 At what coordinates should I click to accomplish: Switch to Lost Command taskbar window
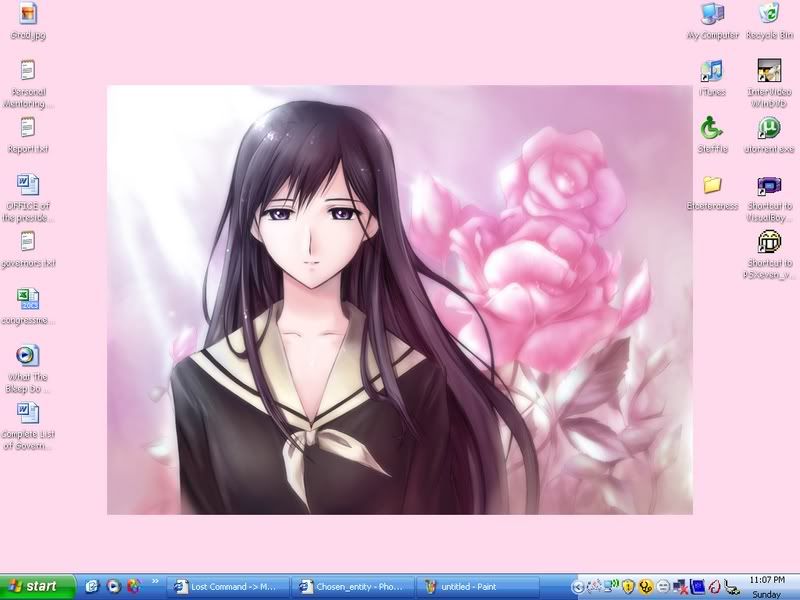pyautogui.click(x=230, y=587)
